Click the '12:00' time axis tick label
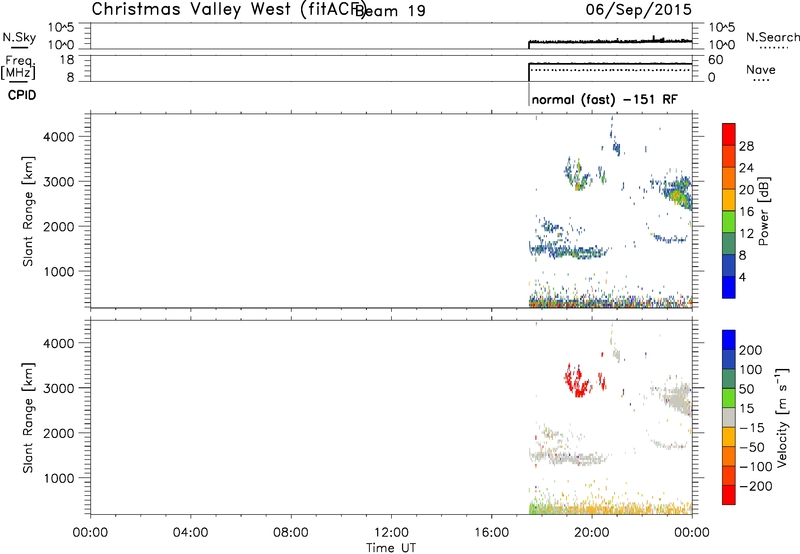Screen dimensions: 800x554 coord(391,533)
